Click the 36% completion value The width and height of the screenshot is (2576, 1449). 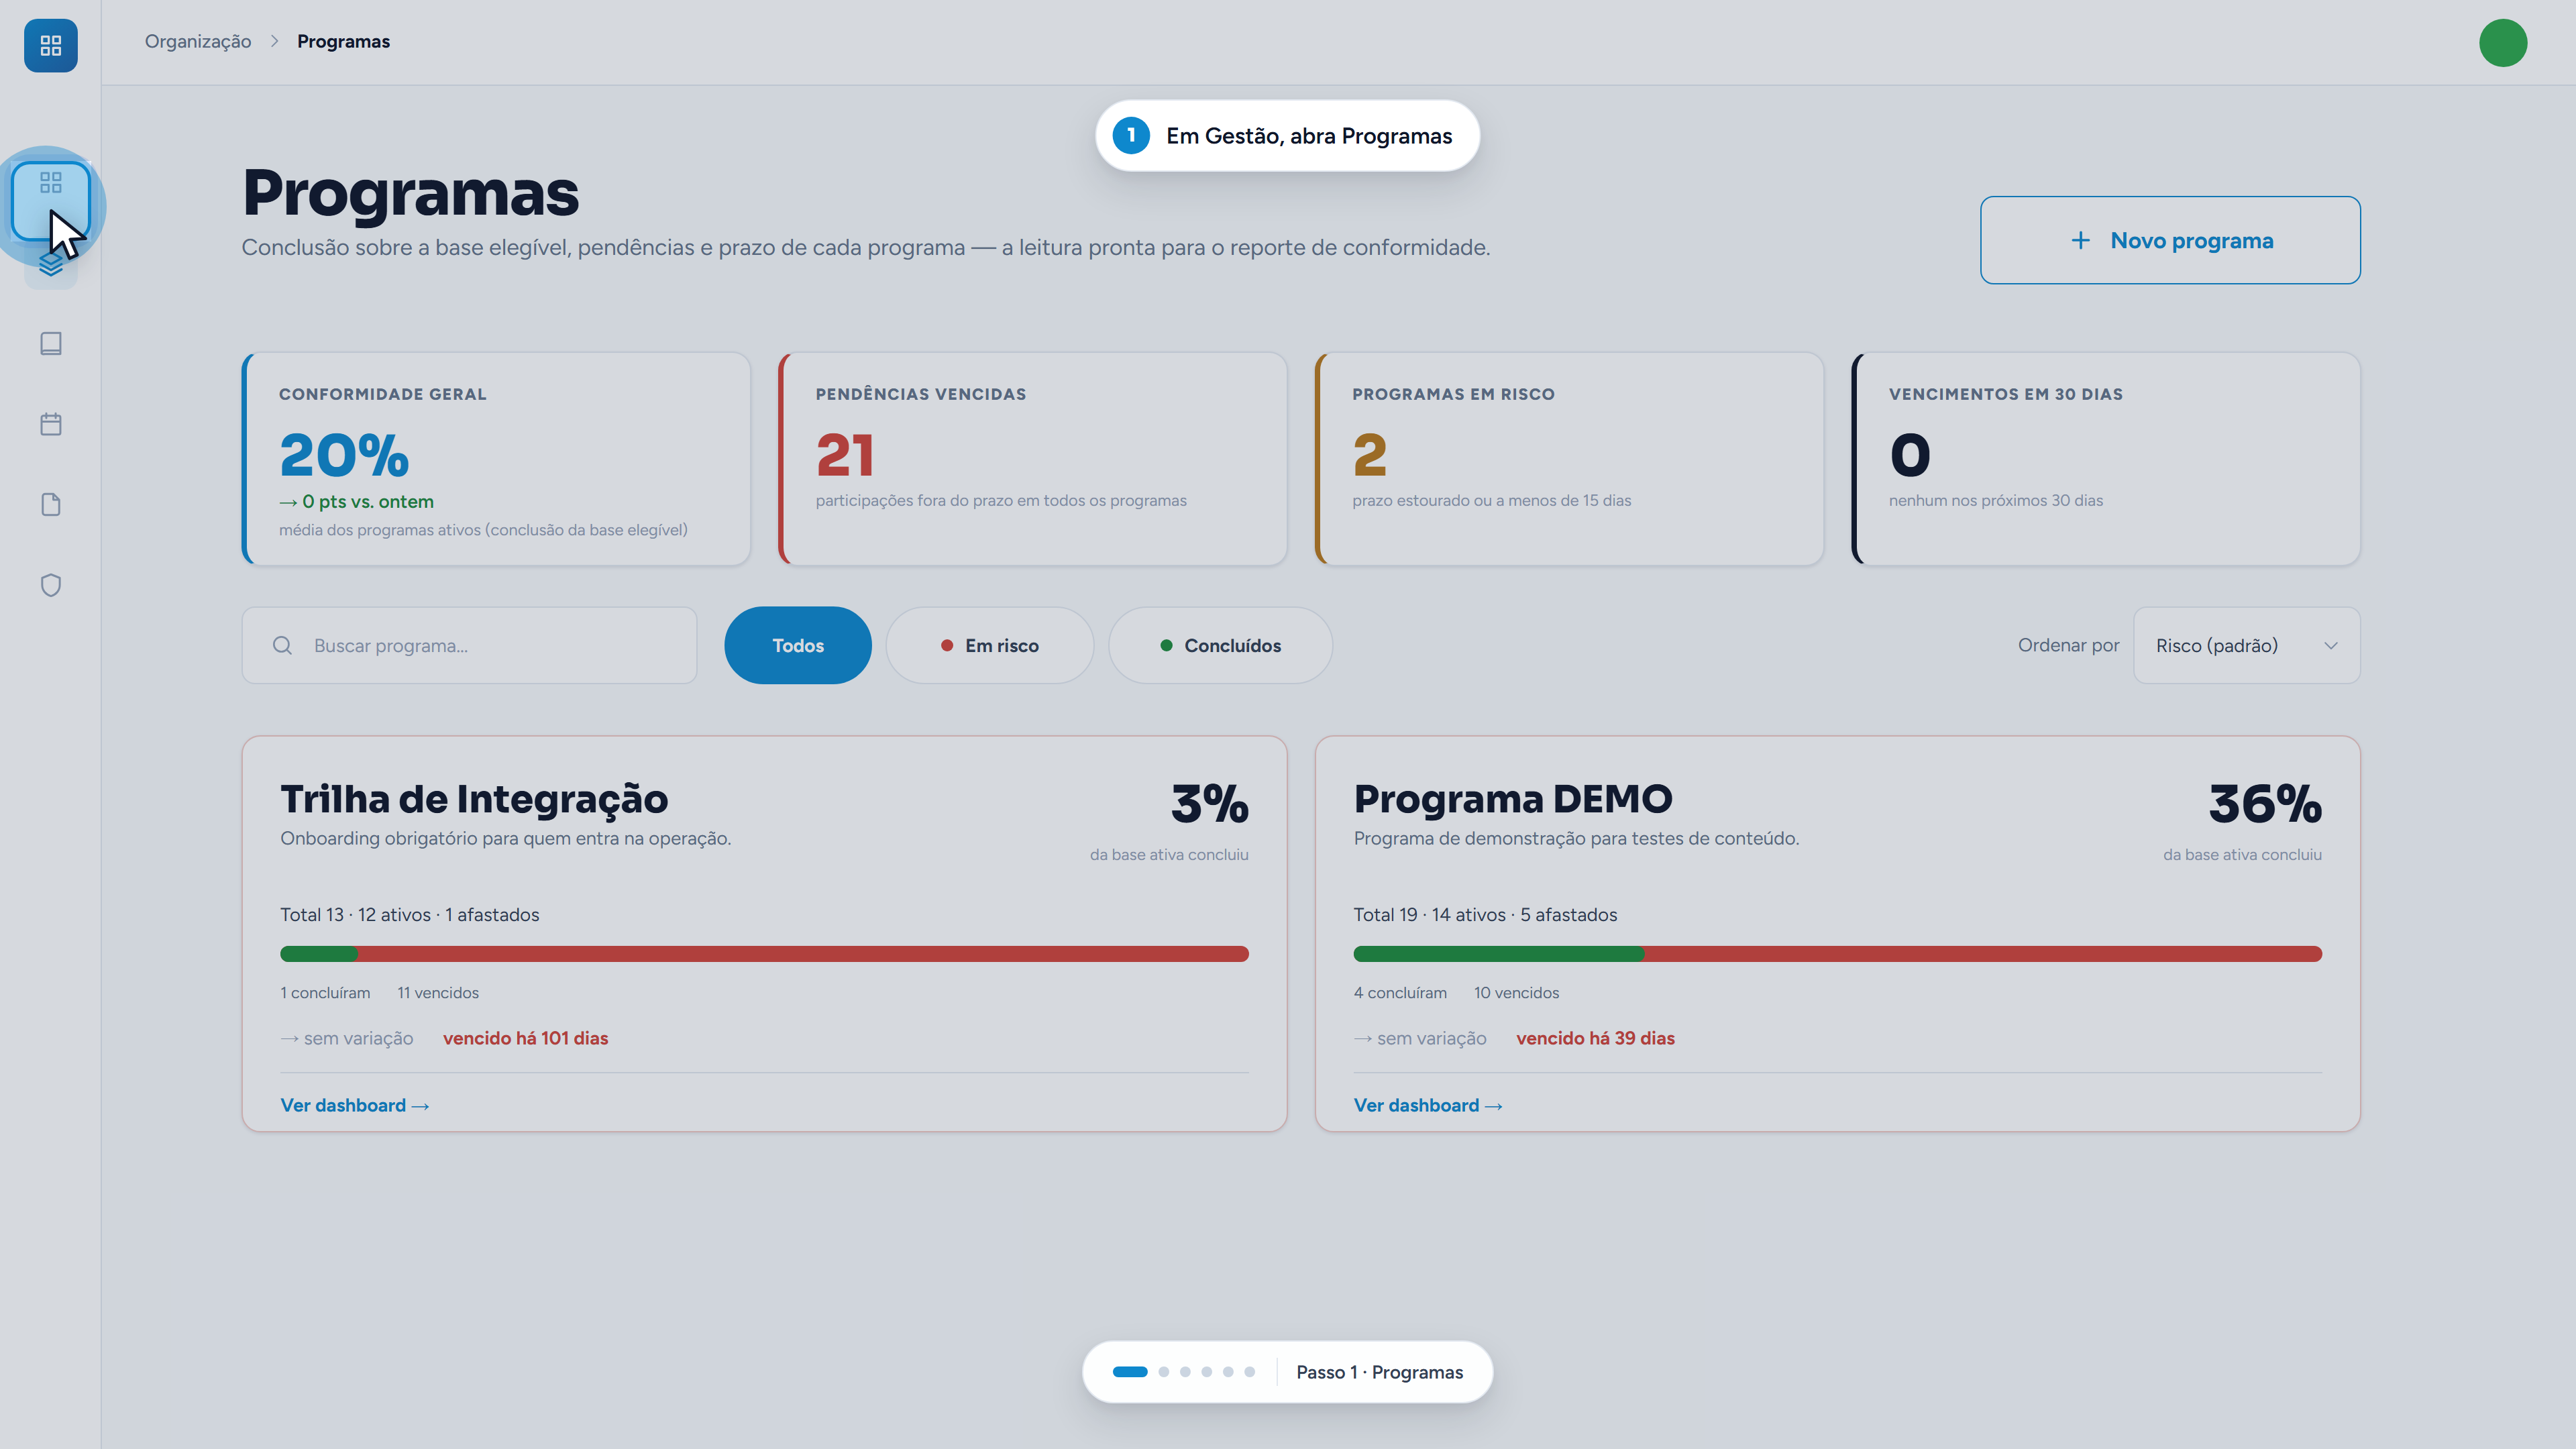coord(2264,804)
